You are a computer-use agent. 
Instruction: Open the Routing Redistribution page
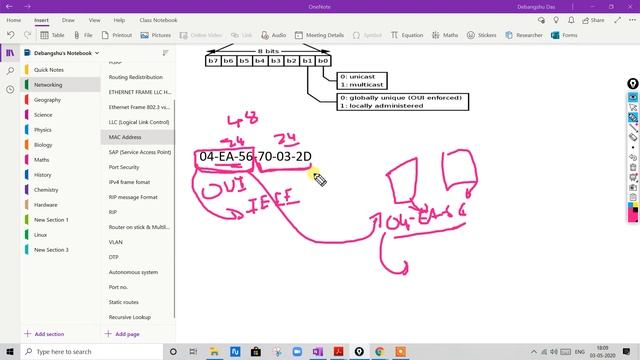click(138, 77)
